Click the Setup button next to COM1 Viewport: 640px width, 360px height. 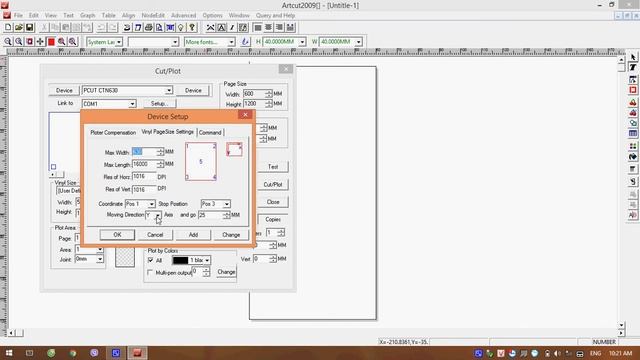160,104
